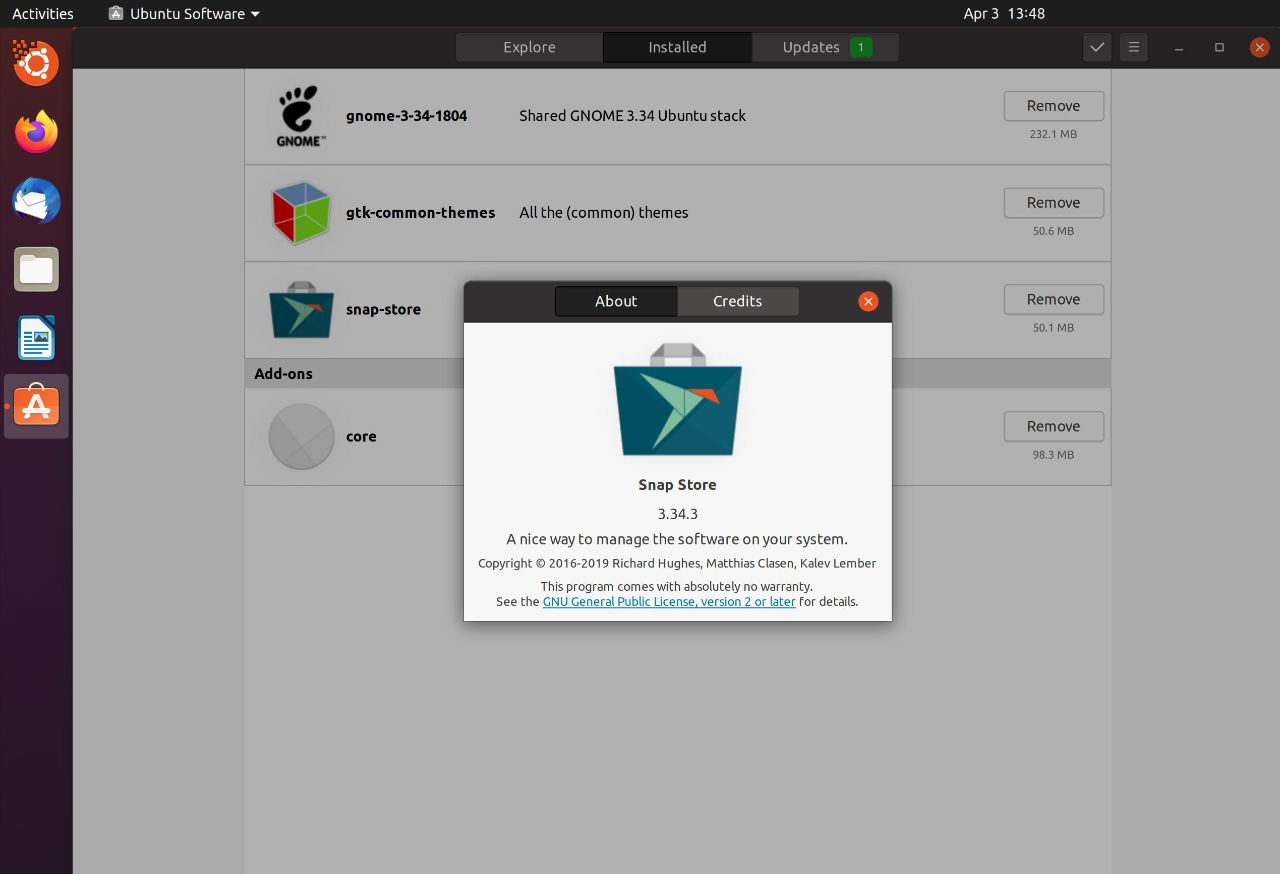Select the About tab in dialog

616,301
